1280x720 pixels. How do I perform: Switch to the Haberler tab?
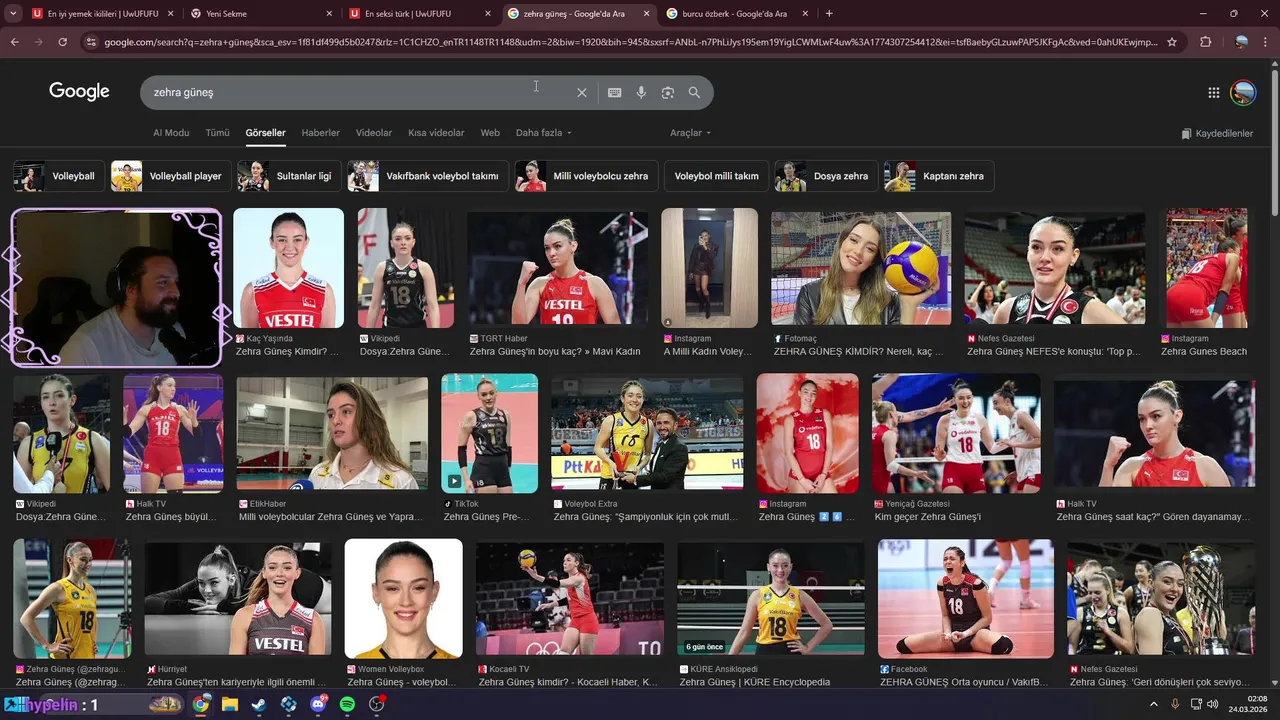[321, 133]
